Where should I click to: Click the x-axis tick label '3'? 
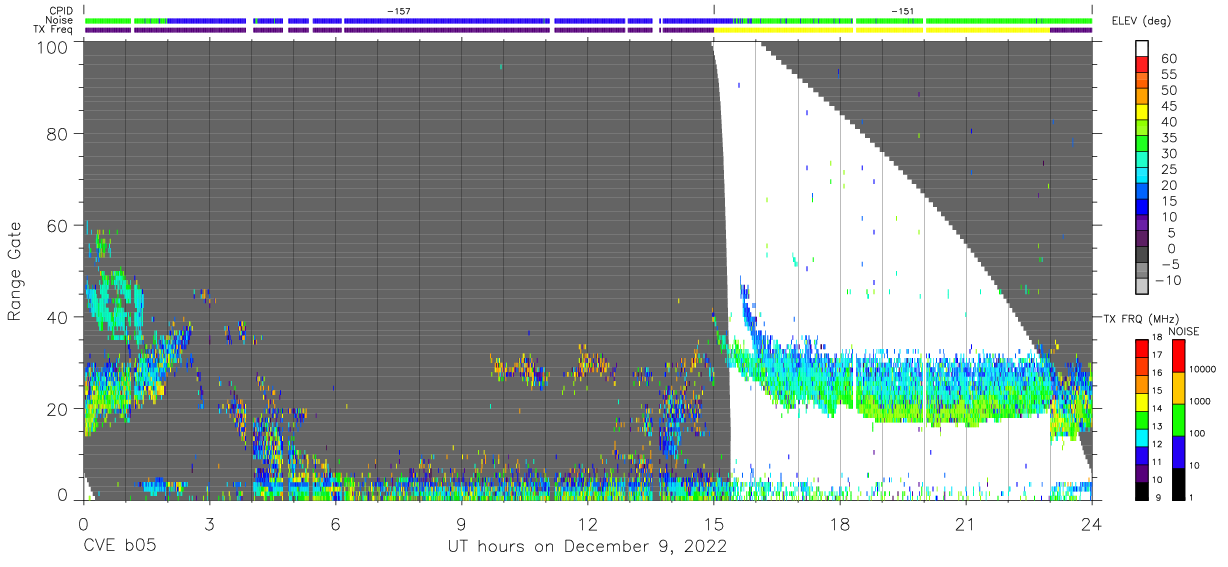[x=209, y=524]
